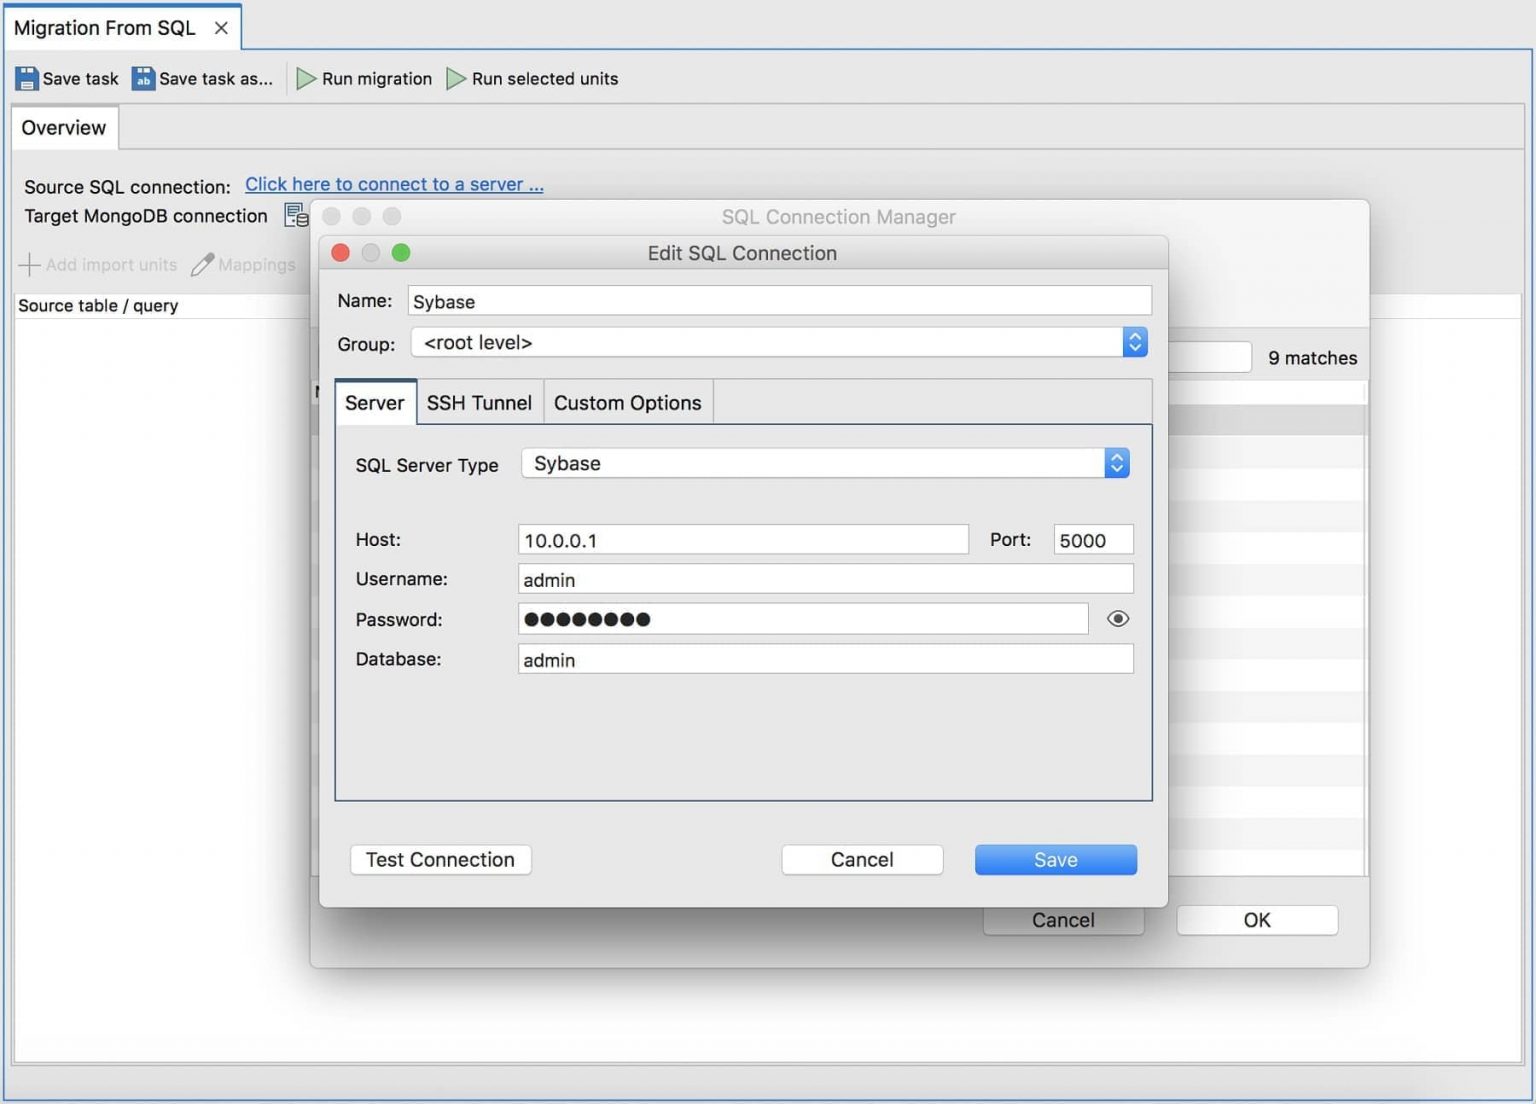This screenshot has height=1104, width=1536.
Task: Select the Server tab
Action: 375,402
